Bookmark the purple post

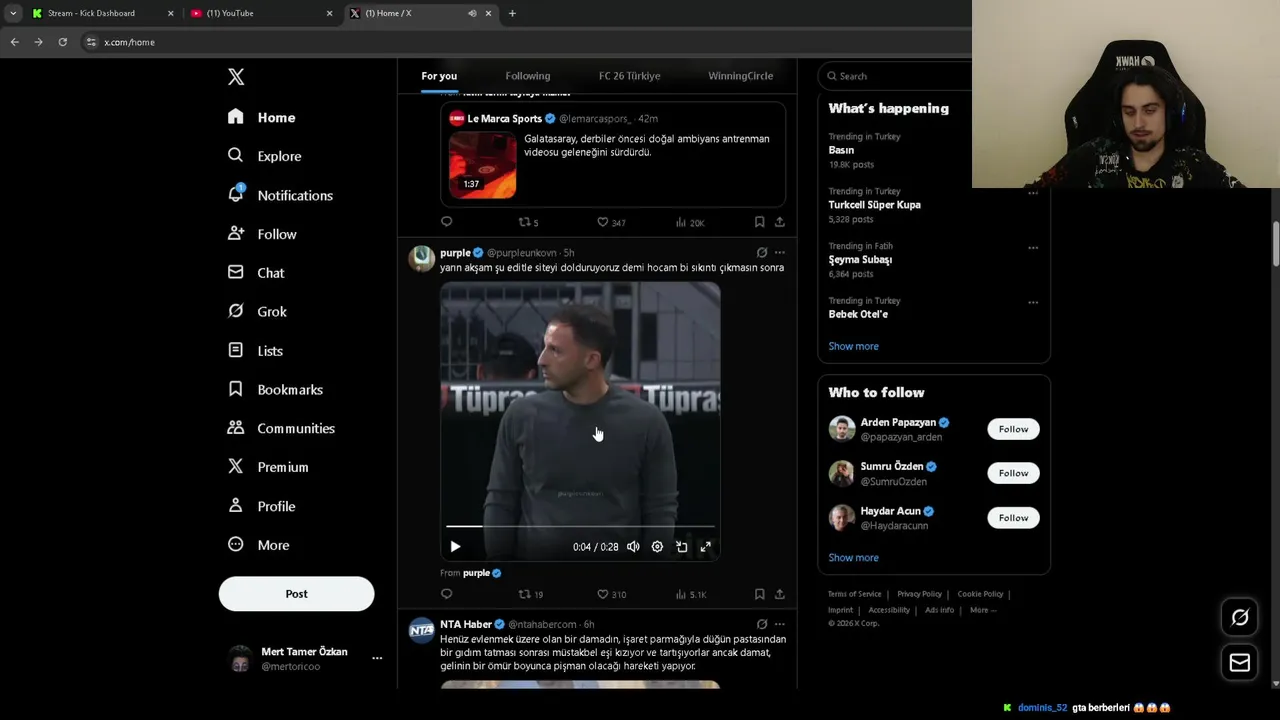click(760, 594)
